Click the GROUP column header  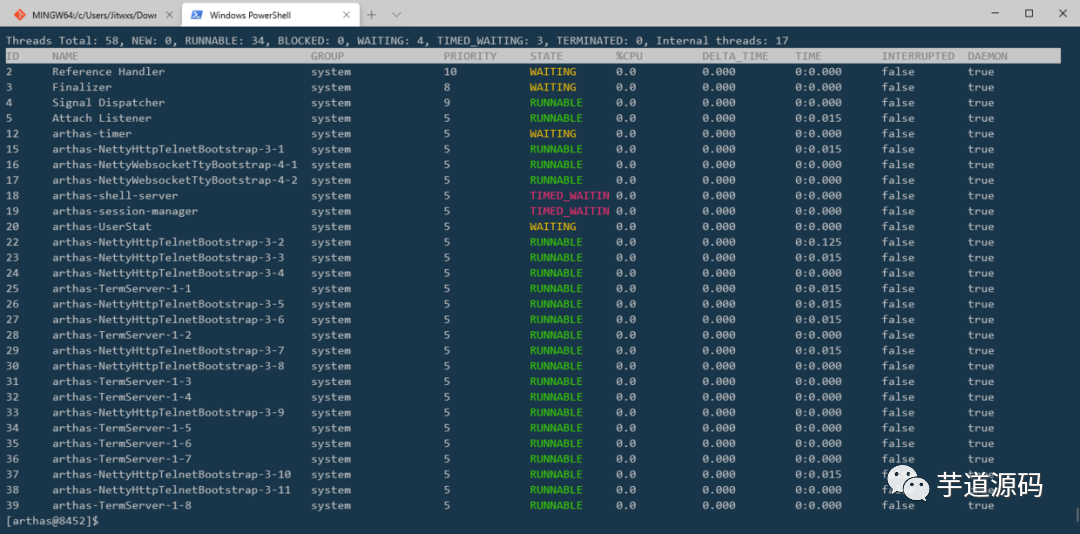pos(326,56)
